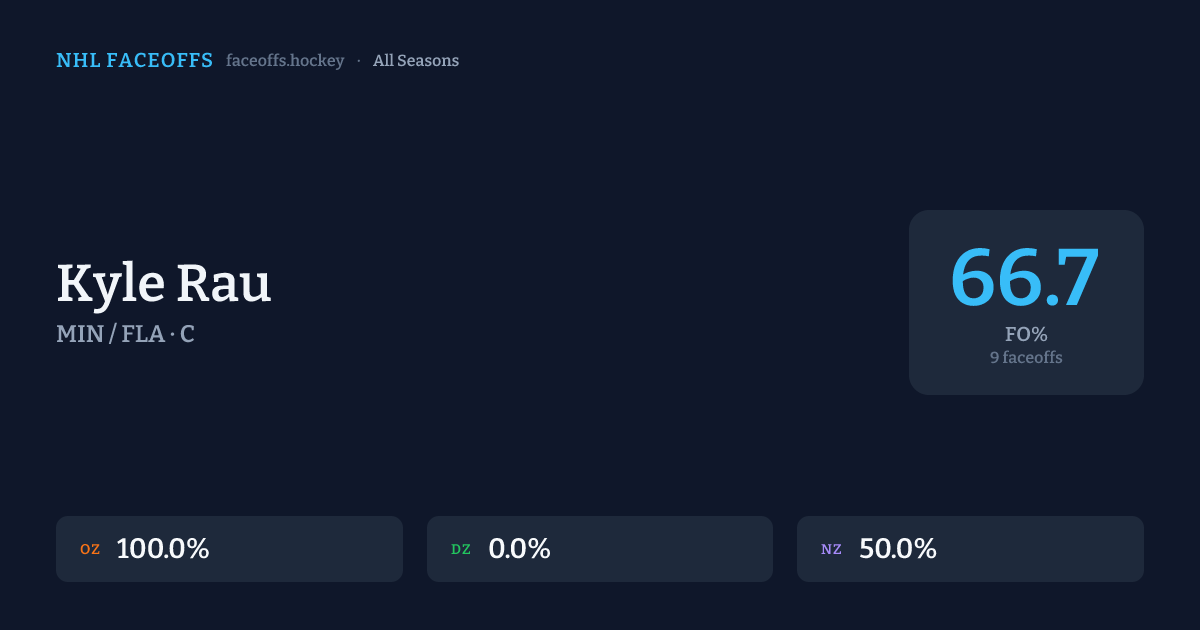
Task: Click the purple NZ zone label
Action: [831, 549]
